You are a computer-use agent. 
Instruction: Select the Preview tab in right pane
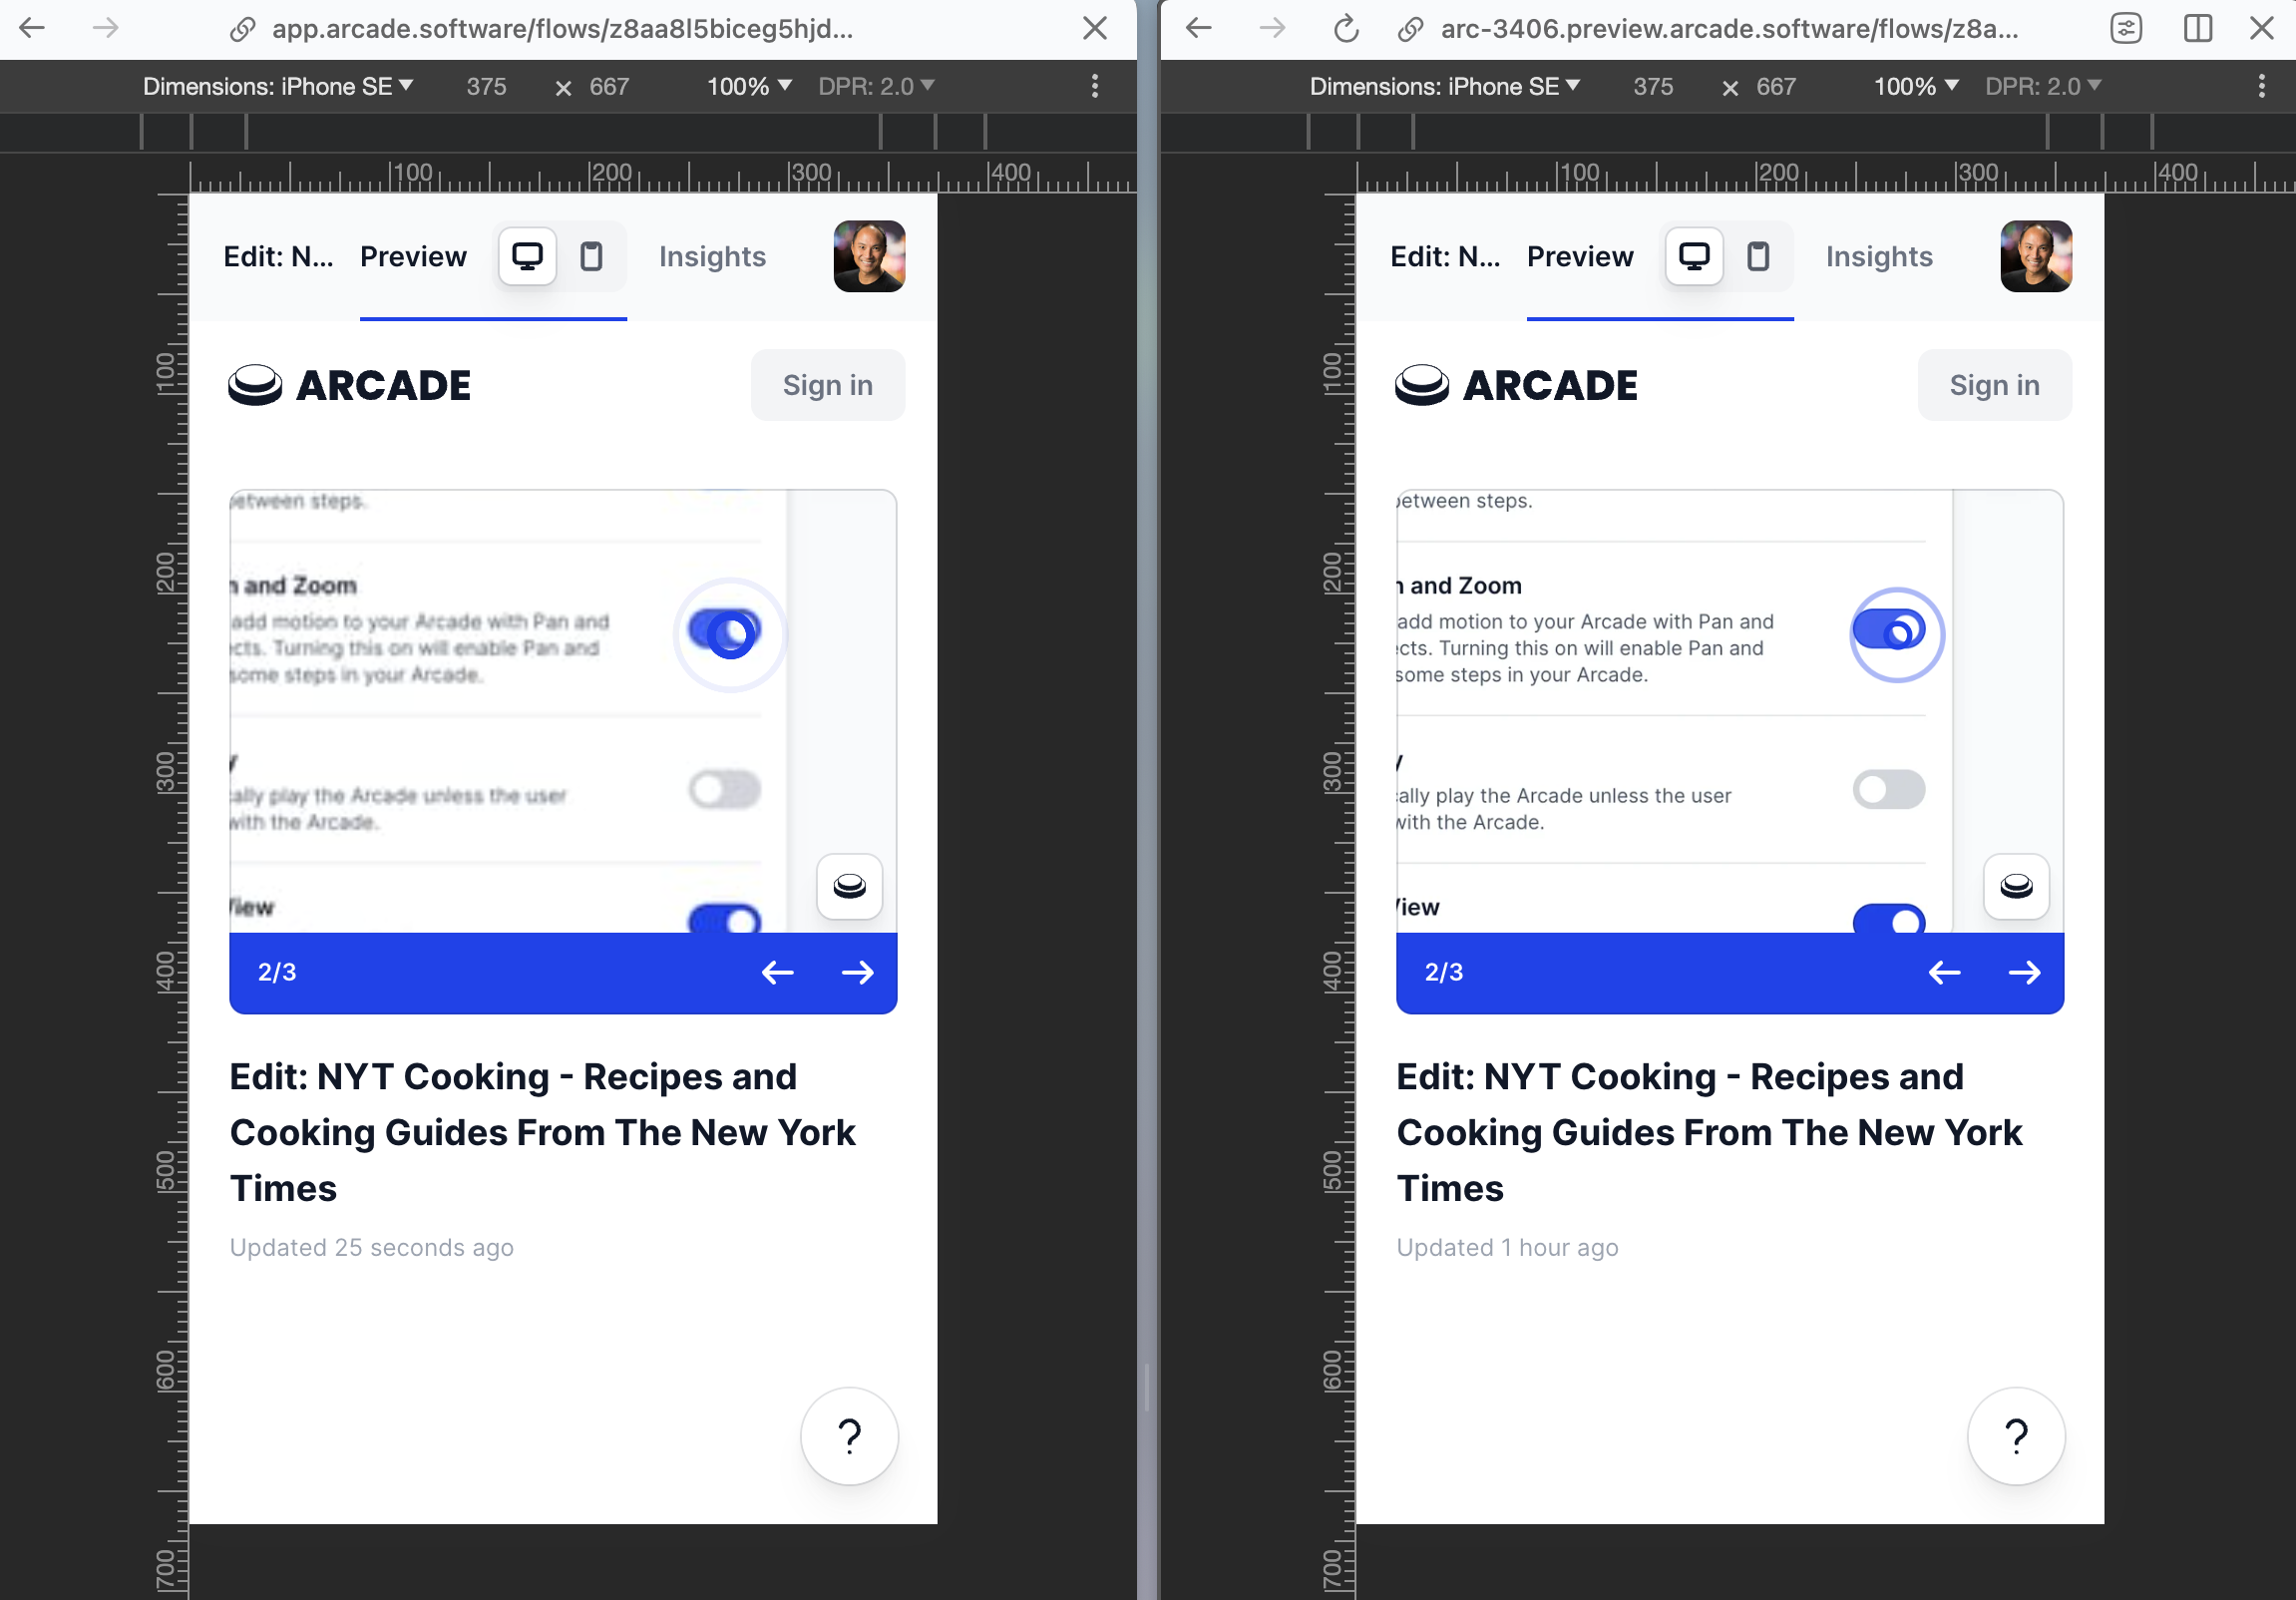[x=1580, y=257]
